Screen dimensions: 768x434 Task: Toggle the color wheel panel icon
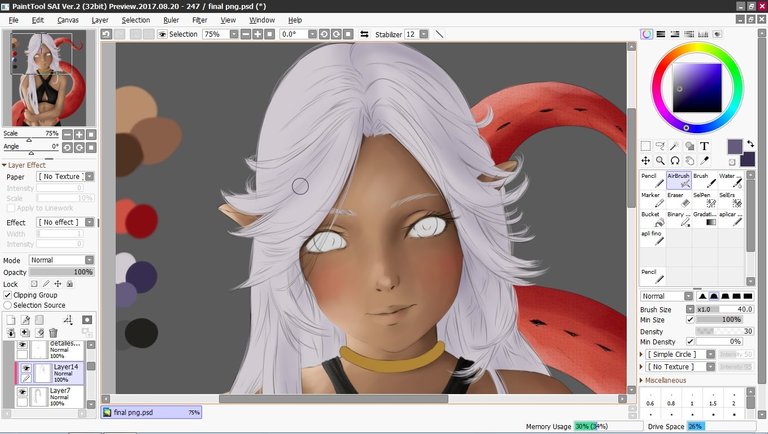(x=647, y=34)
